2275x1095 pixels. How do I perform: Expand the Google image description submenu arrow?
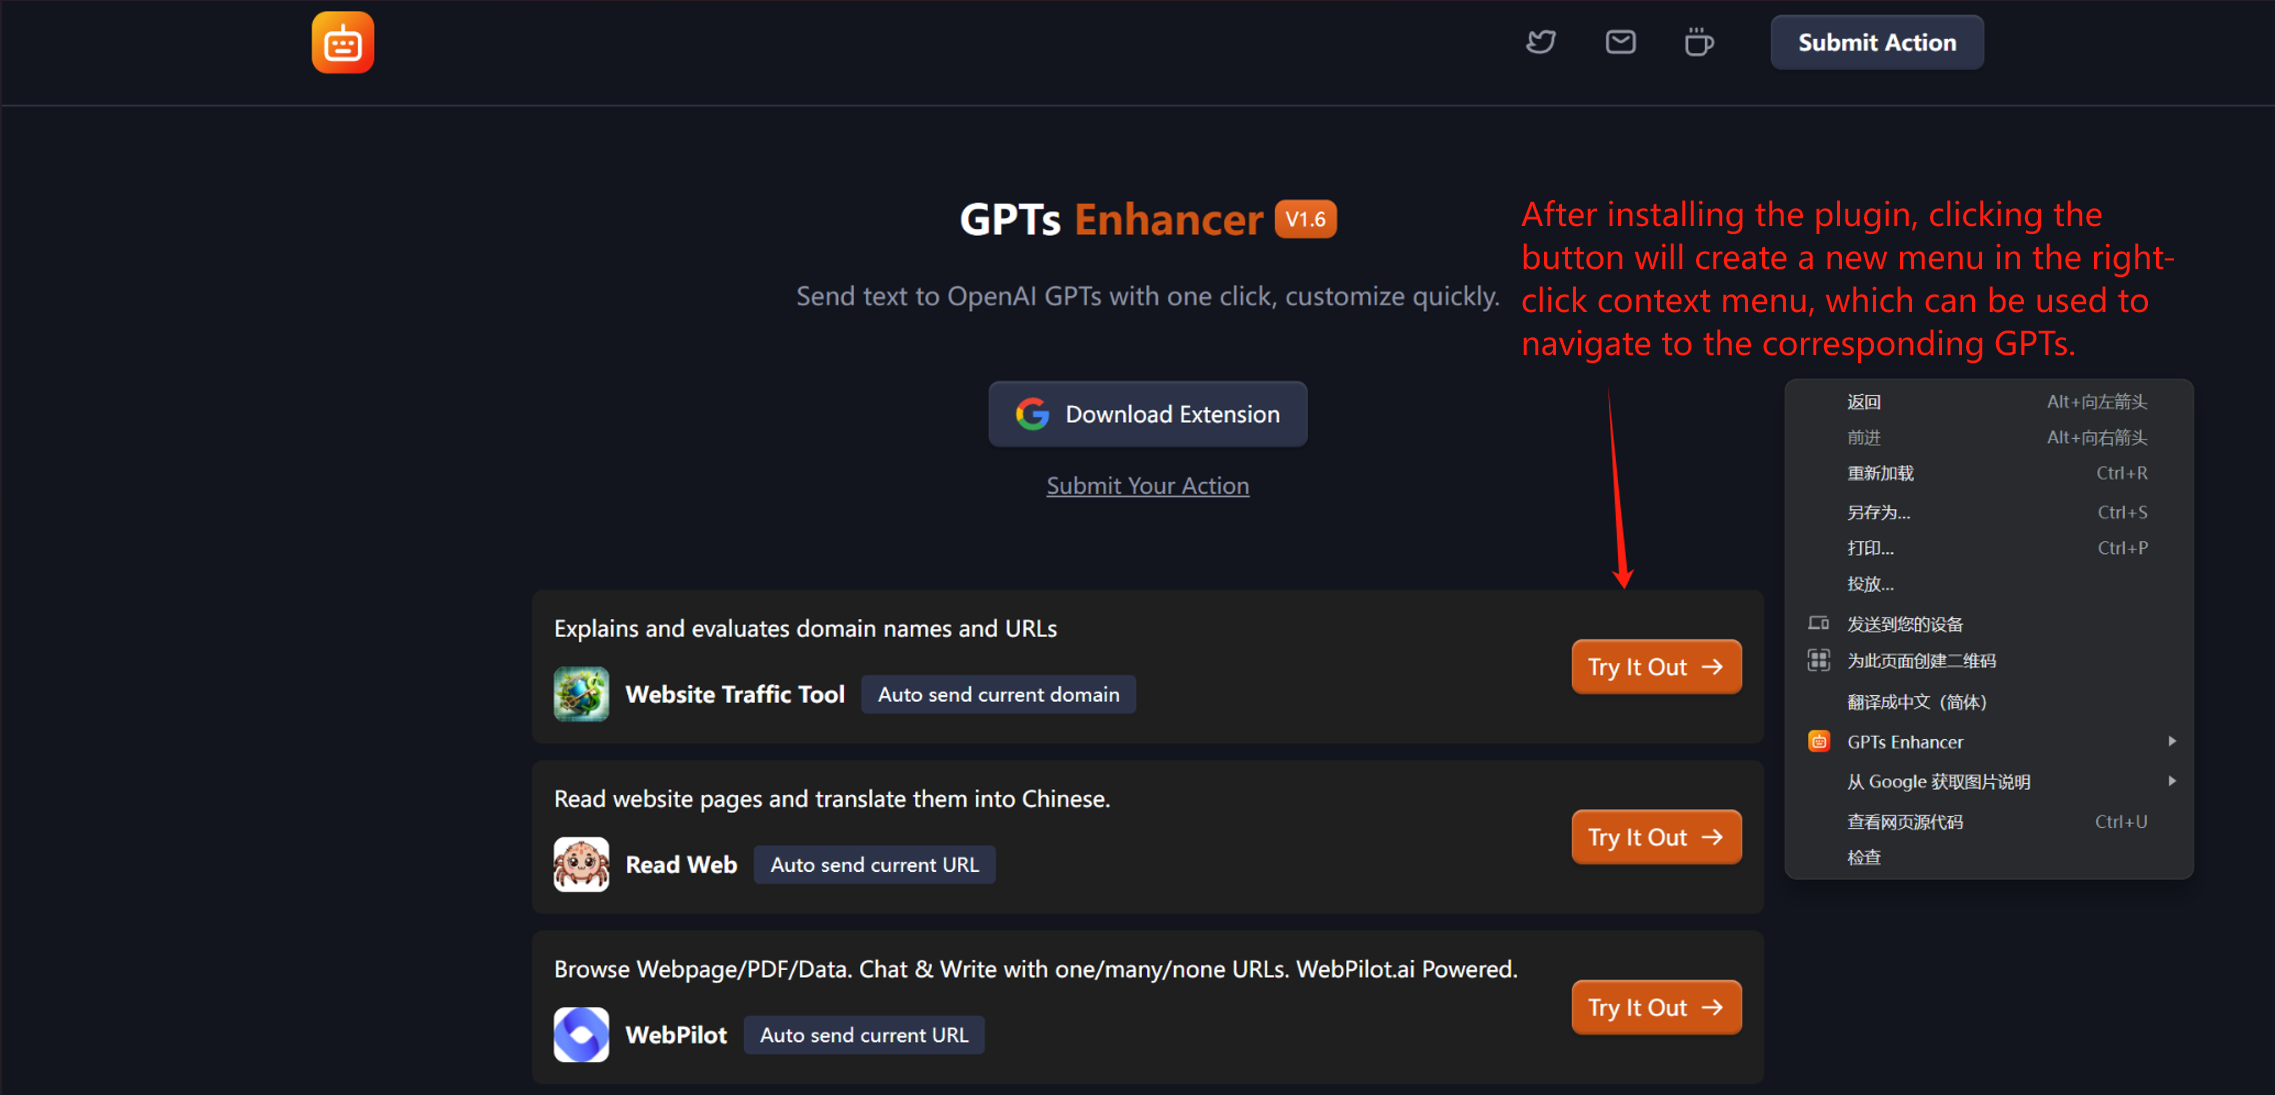point(2171,781)
